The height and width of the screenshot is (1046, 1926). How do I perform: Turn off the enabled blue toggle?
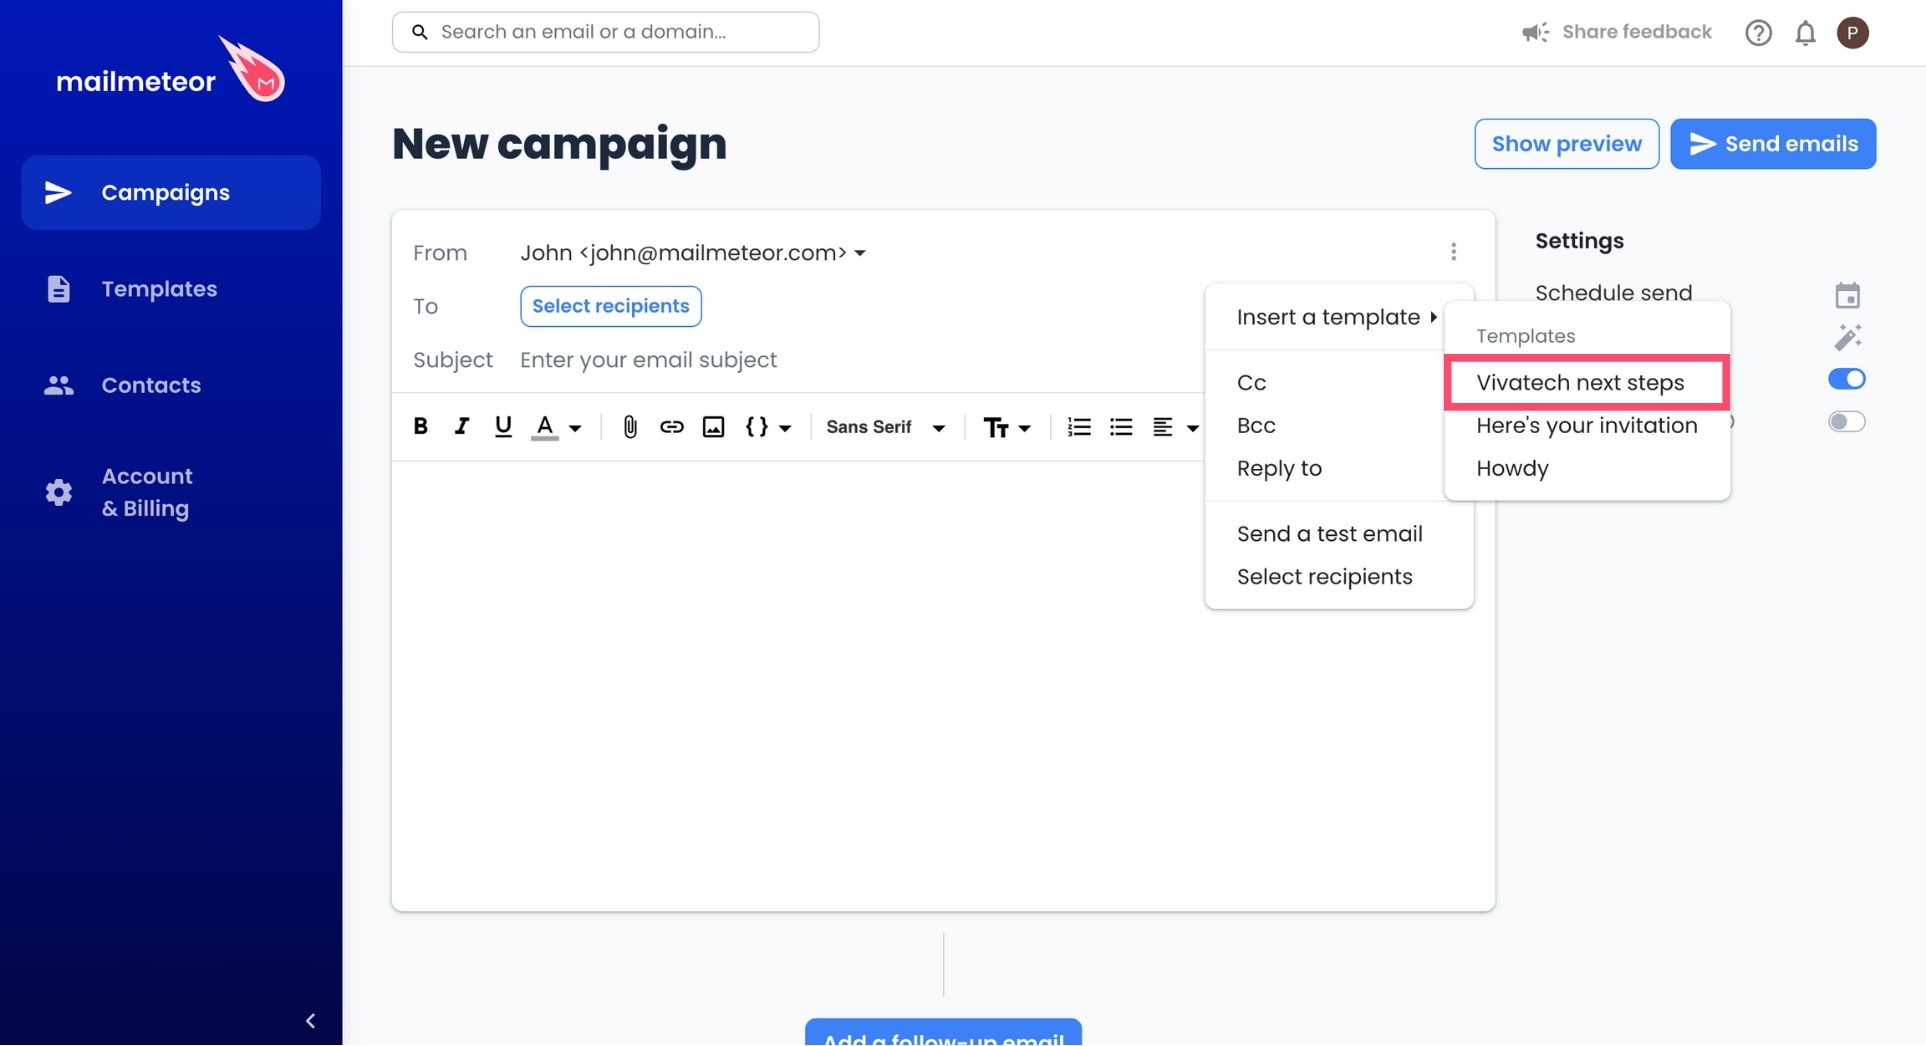click(1847, 379)
